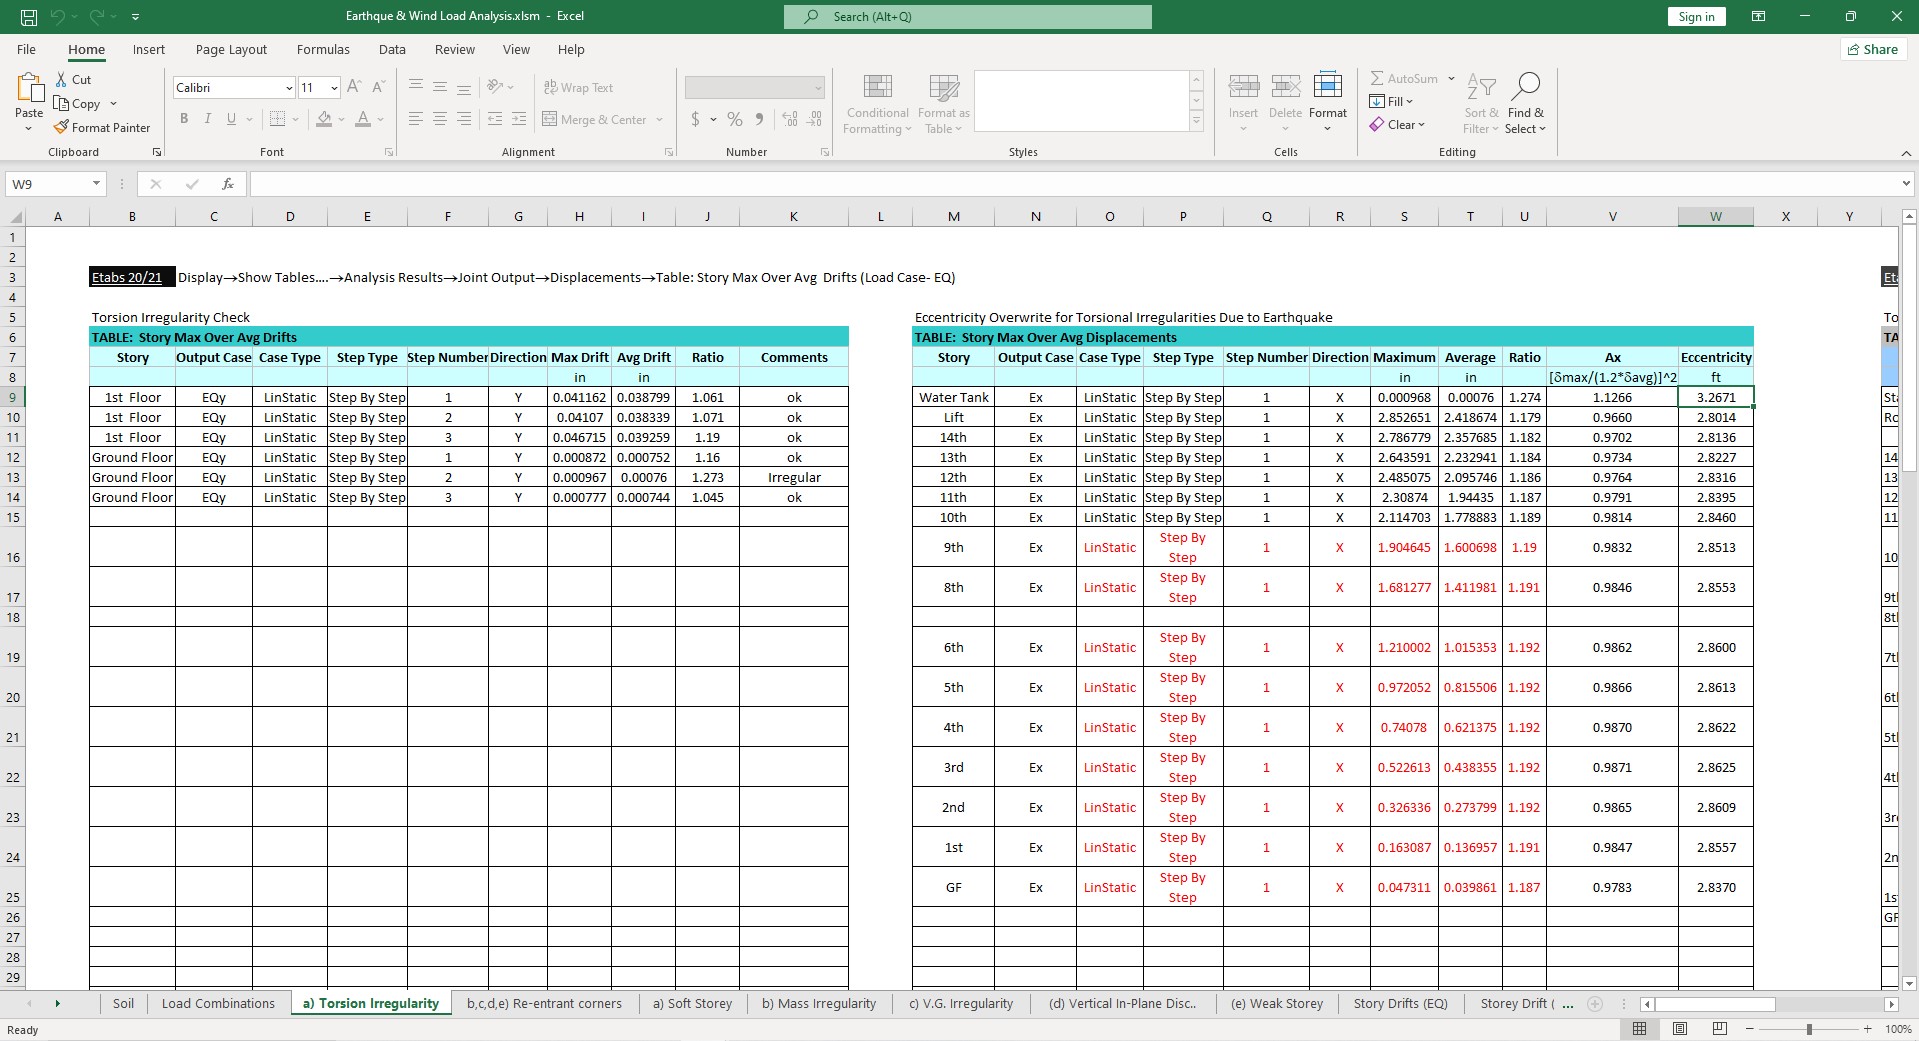Viewport: 1919px width, 1041px height.
Task: Click the Share button
Action: point(1872,50)
